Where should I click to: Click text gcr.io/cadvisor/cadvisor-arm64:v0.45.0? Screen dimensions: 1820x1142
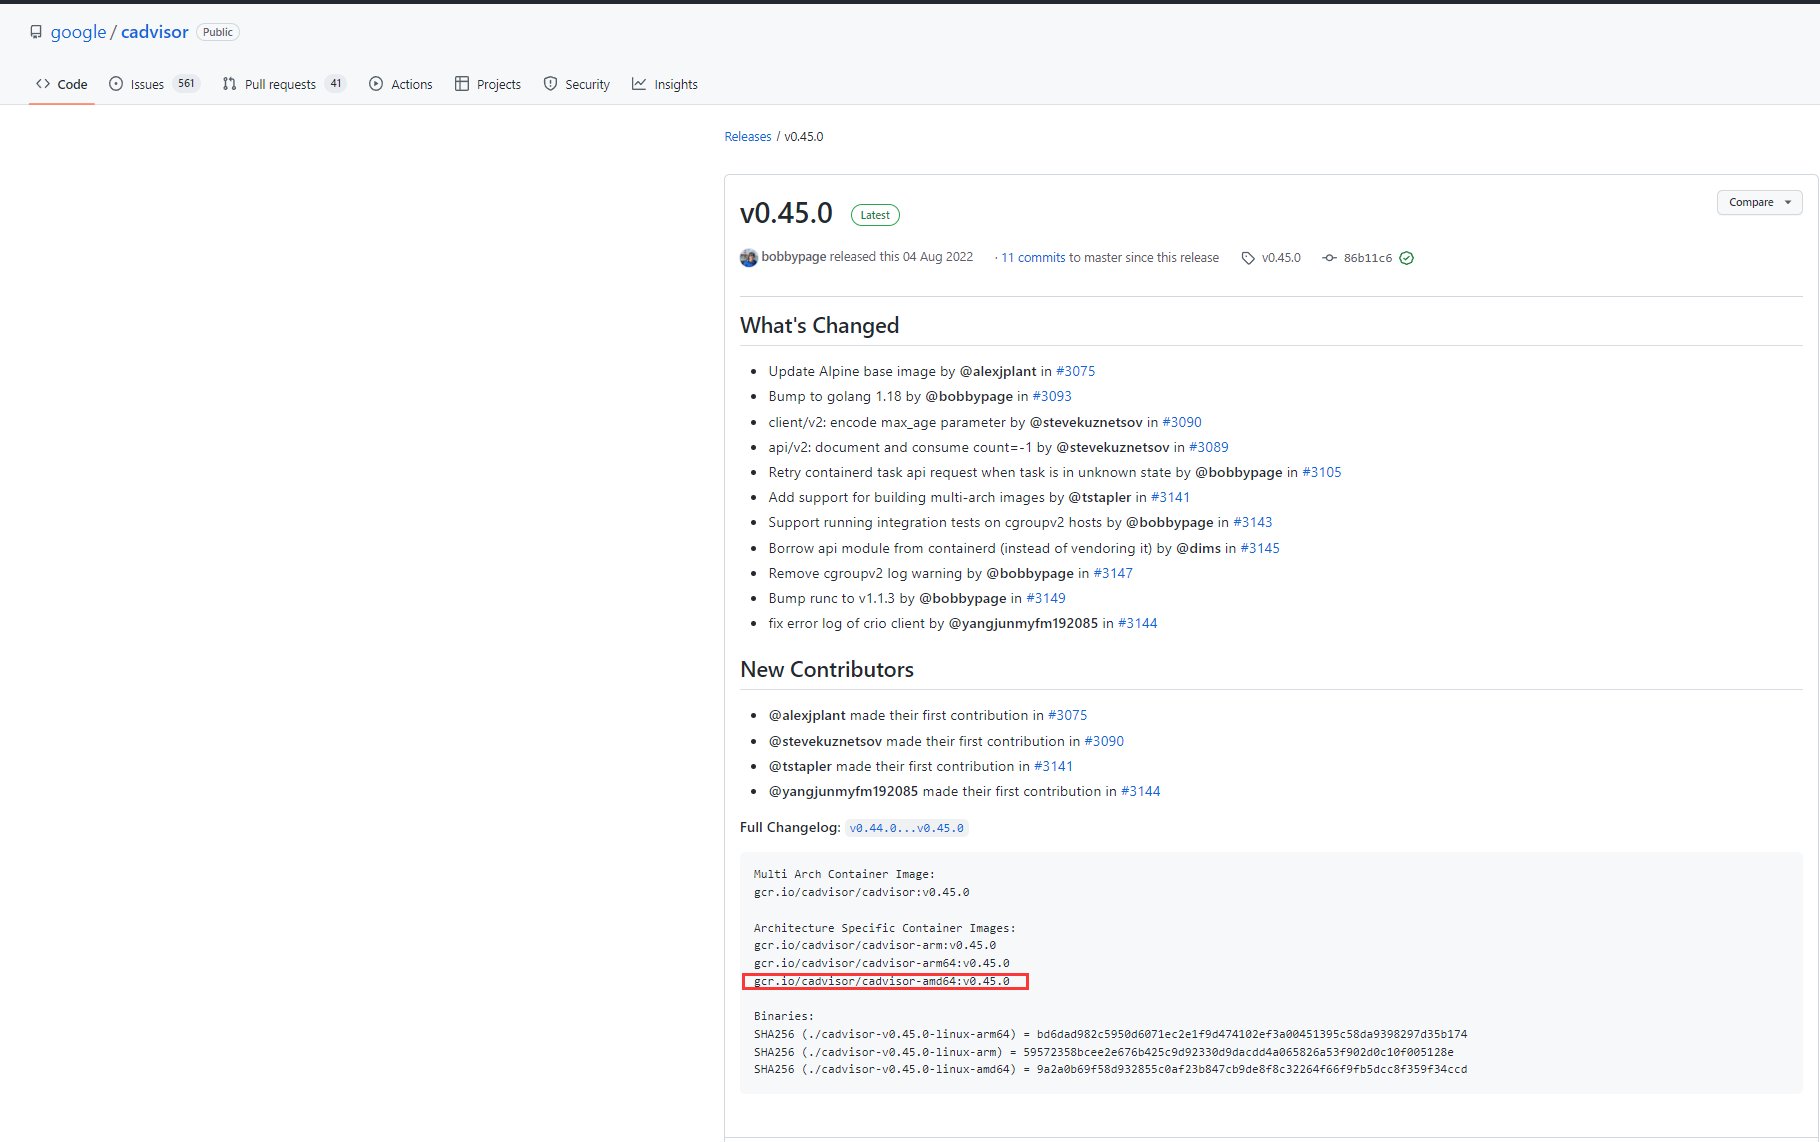click(882, 963)
